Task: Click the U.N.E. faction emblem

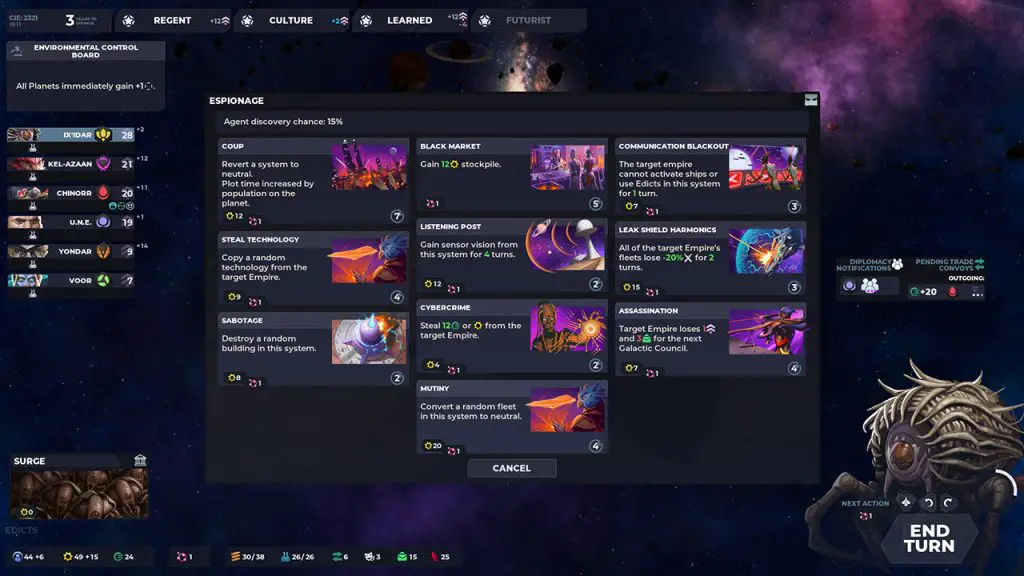Action: (103, 222)
